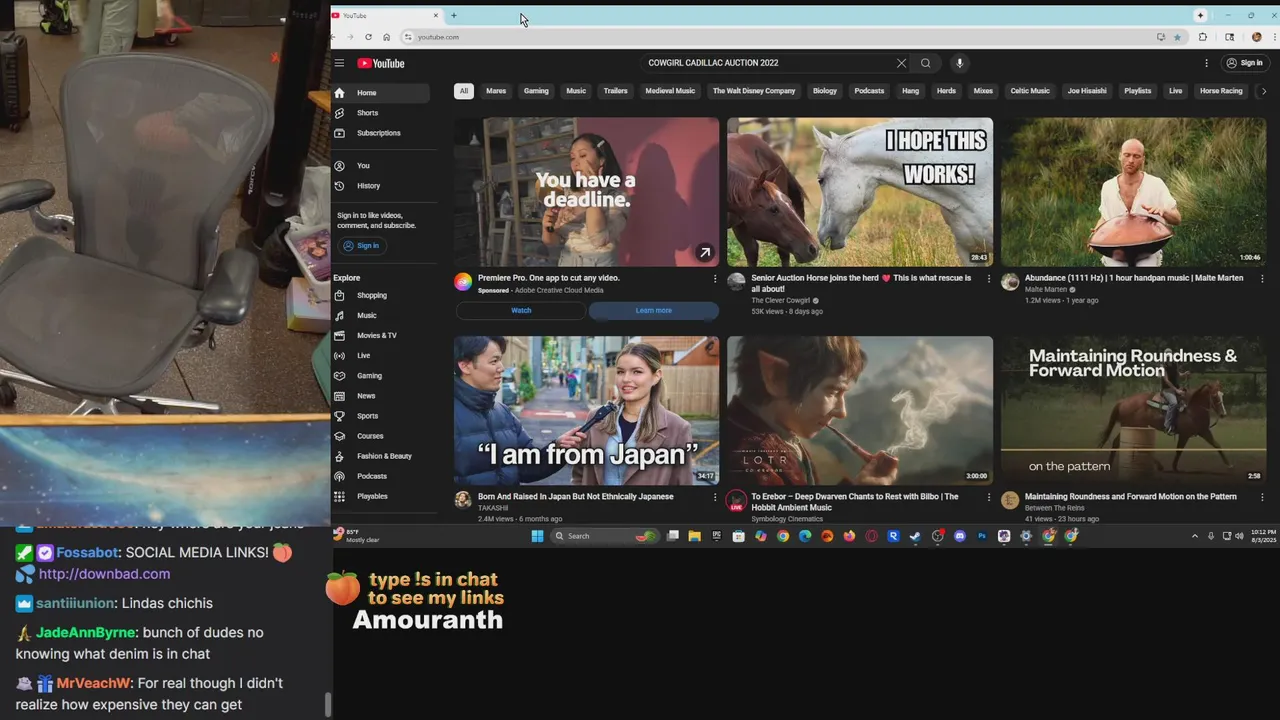Open Music under Explore
Screen dimensions: 1280x720
click(381, 316)
